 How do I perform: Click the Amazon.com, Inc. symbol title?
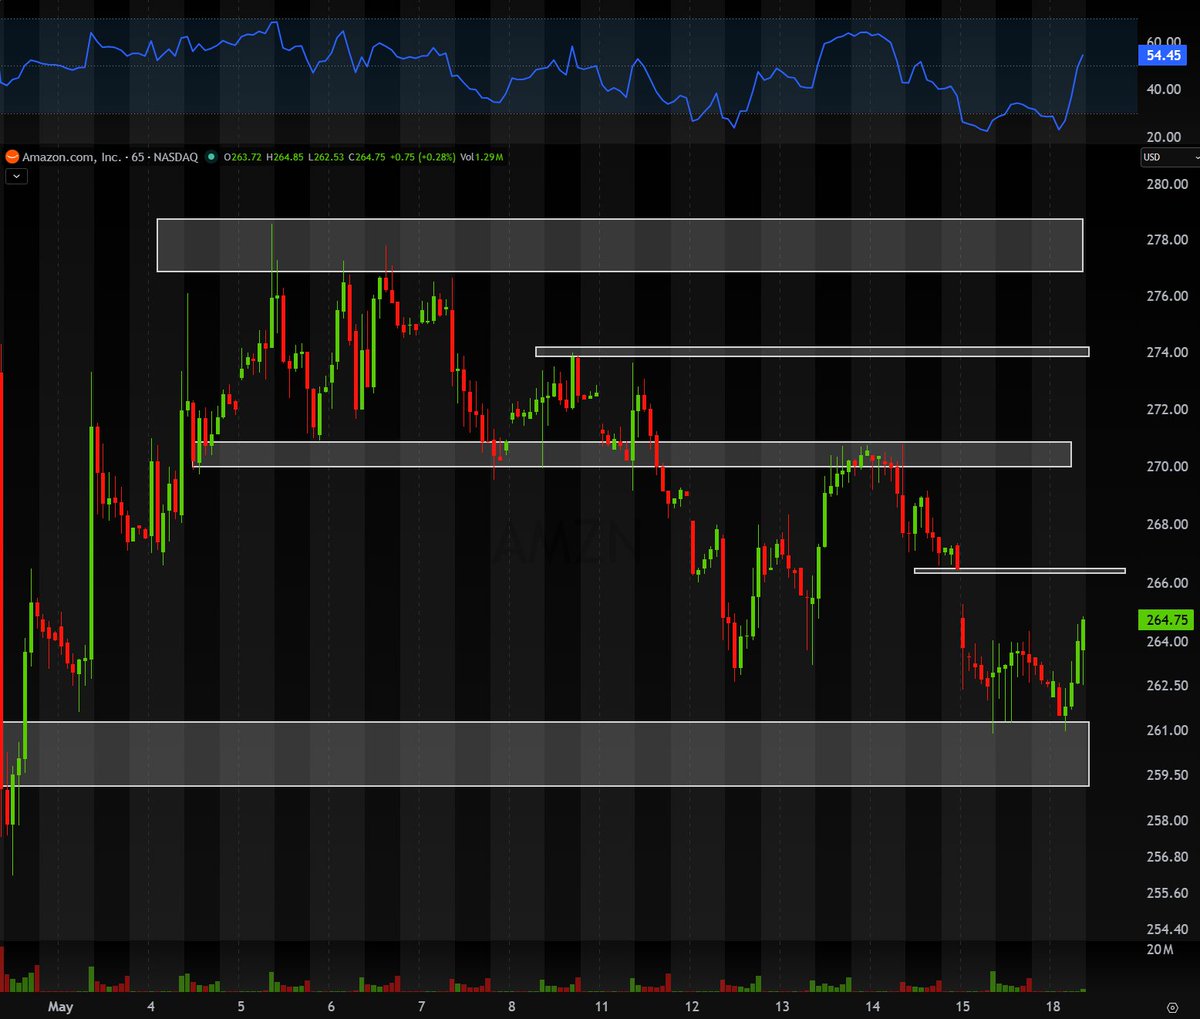[x=71, y=157]
